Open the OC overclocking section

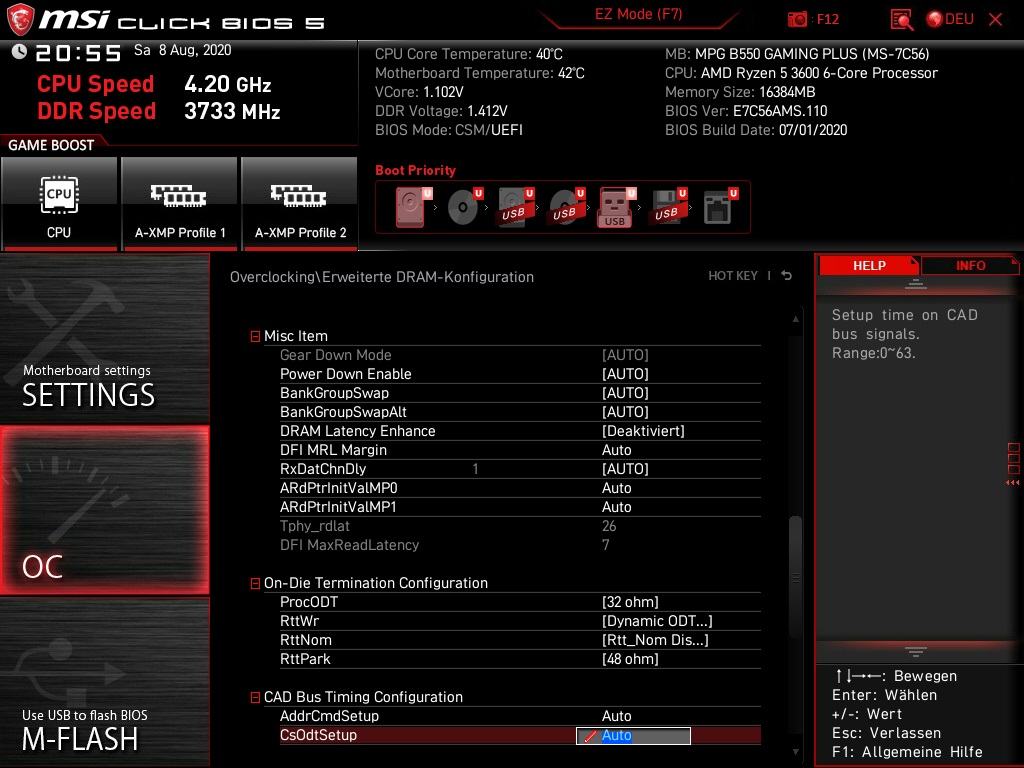104,511
